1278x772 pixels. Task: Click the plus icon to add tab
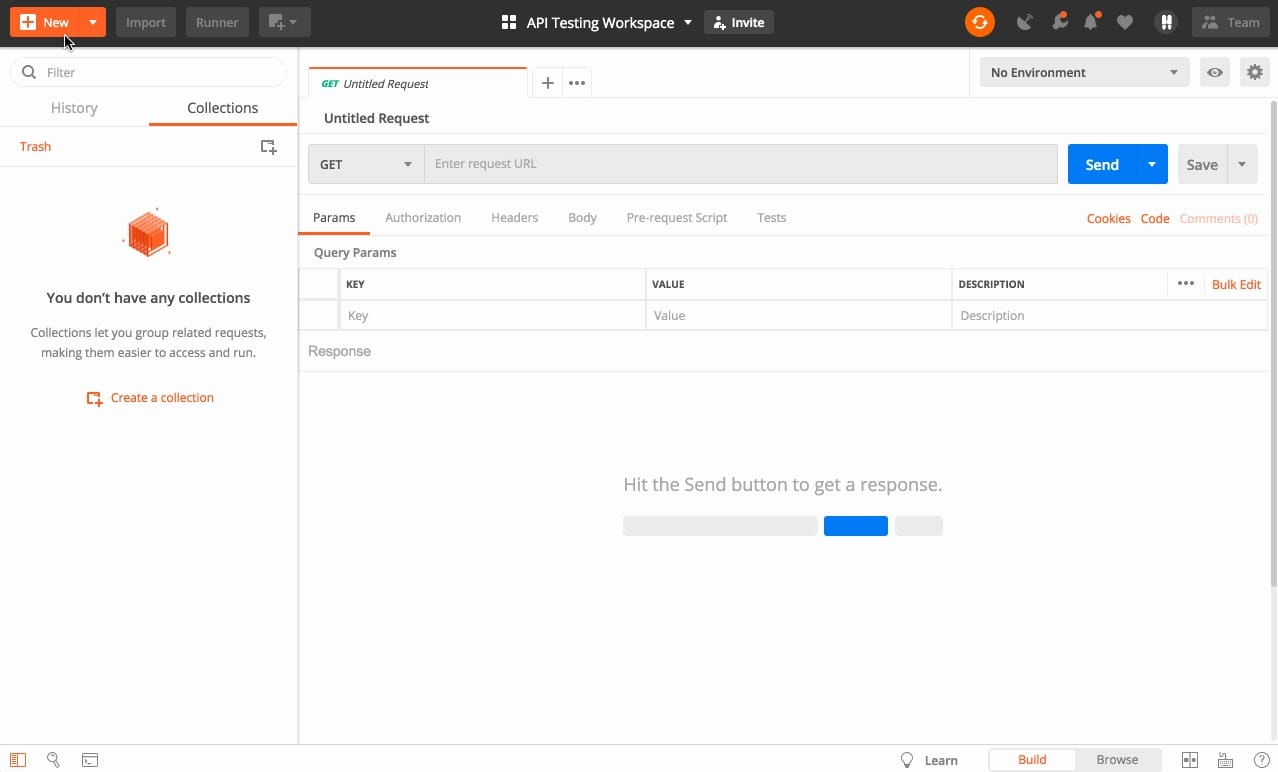(x=547, y=83)
